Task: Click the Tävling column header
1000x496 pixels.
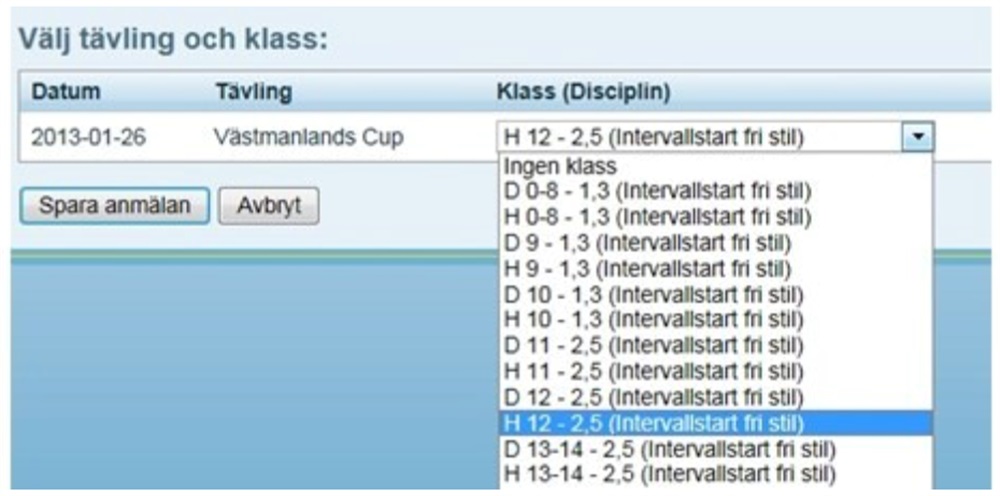Action: pyautogui.click(x=253, y=92)
